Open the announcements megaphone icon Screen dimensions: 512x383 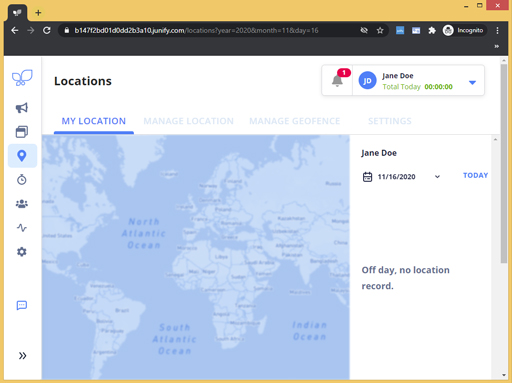pyautogui.click(x=22, y=108)
